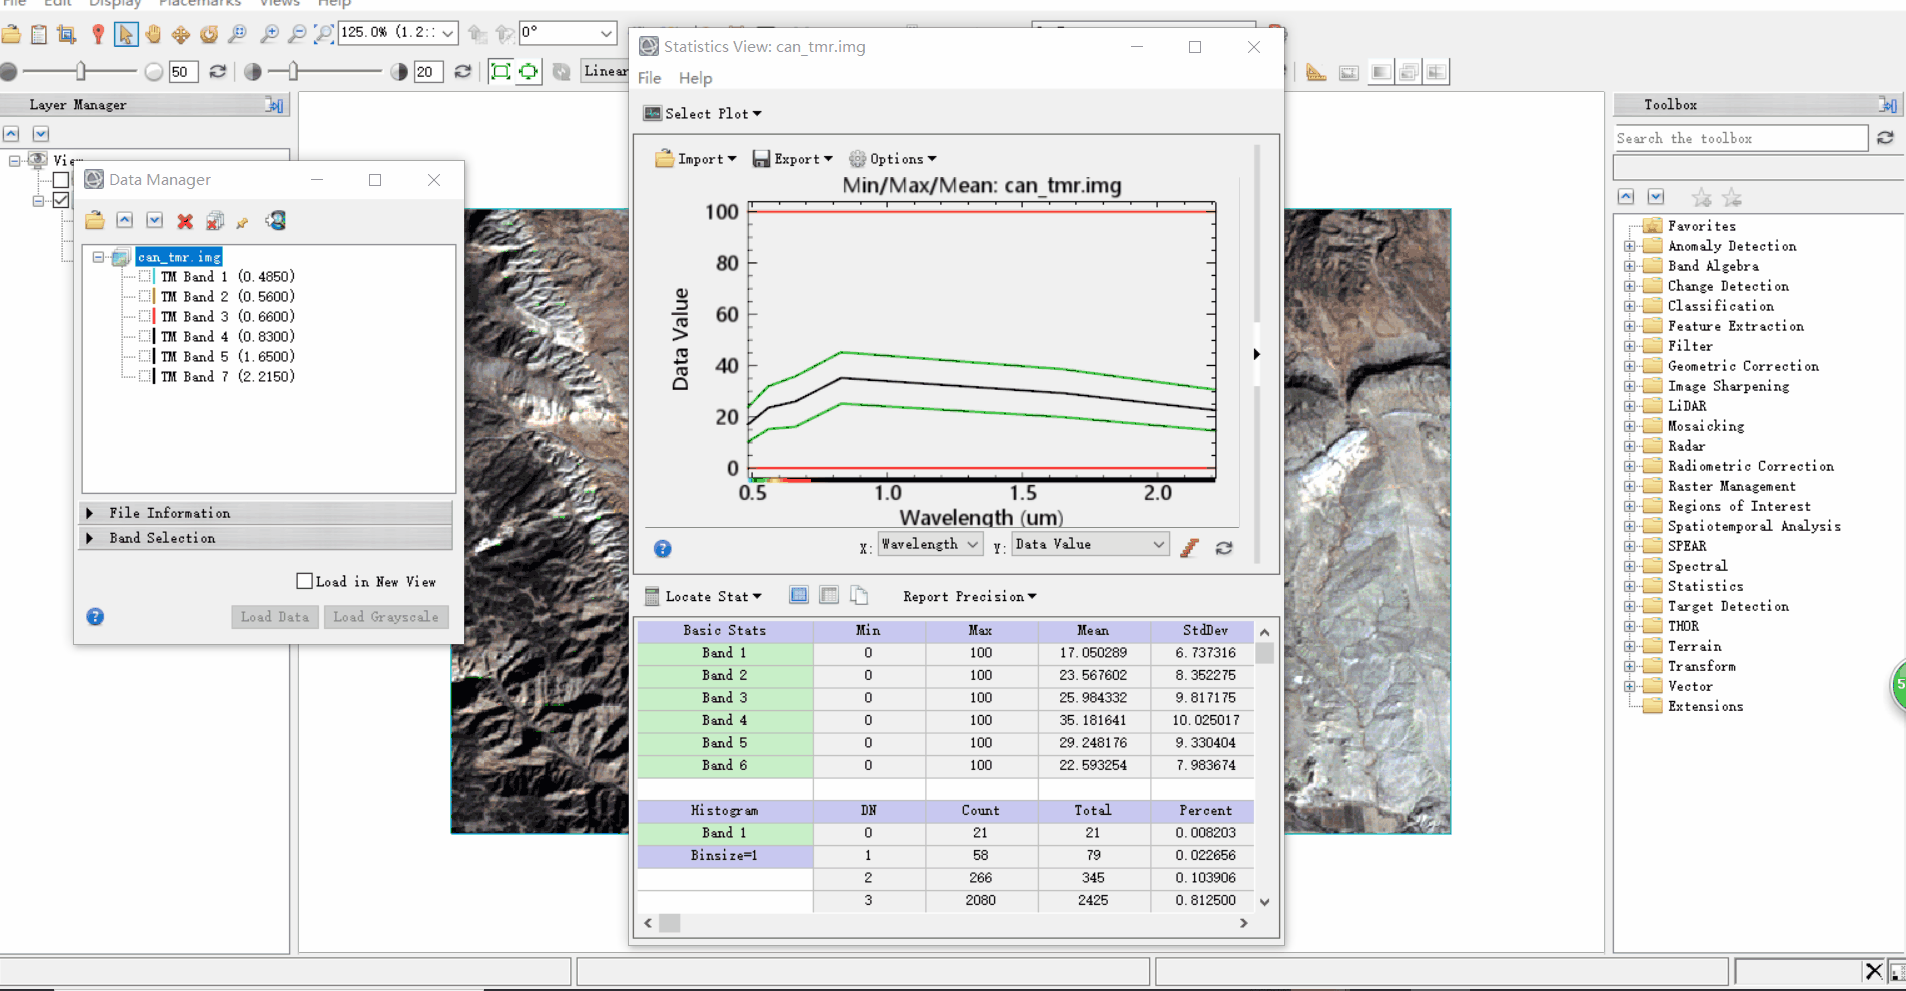Toggle the checked layer box in Layer Manager
Viewport: 1906px width, 991px height.
coord(61,200)
